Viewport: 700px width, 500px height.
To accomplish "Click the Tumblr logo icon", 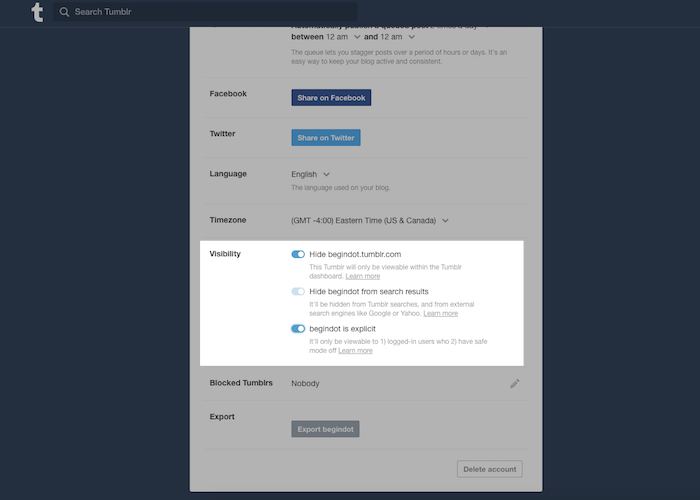I will 38,12.
